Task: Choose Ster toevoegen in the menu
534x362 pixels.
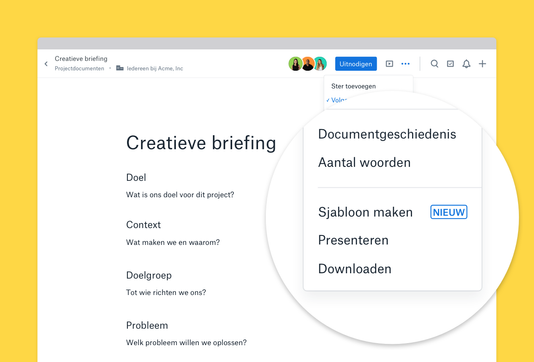Action: coord(354,86)
